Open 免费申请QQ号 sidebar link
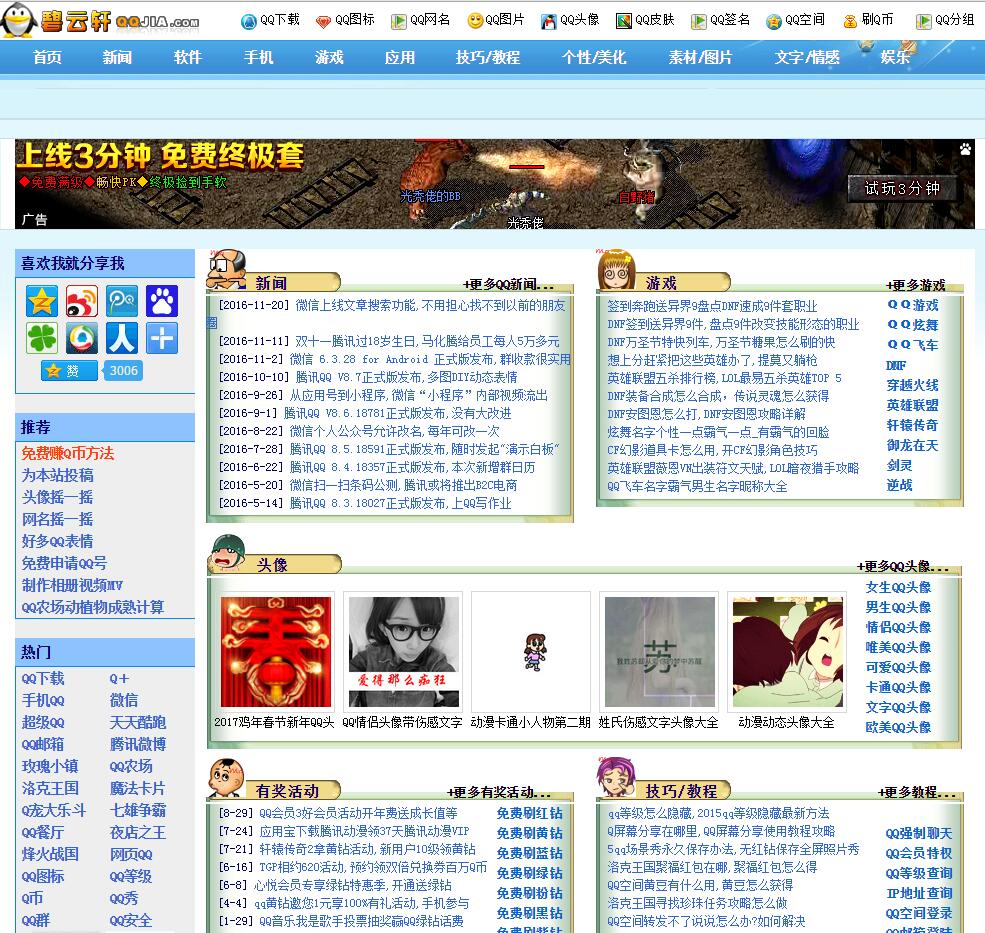The image size is (985, 933). click(x=64, y=563)
